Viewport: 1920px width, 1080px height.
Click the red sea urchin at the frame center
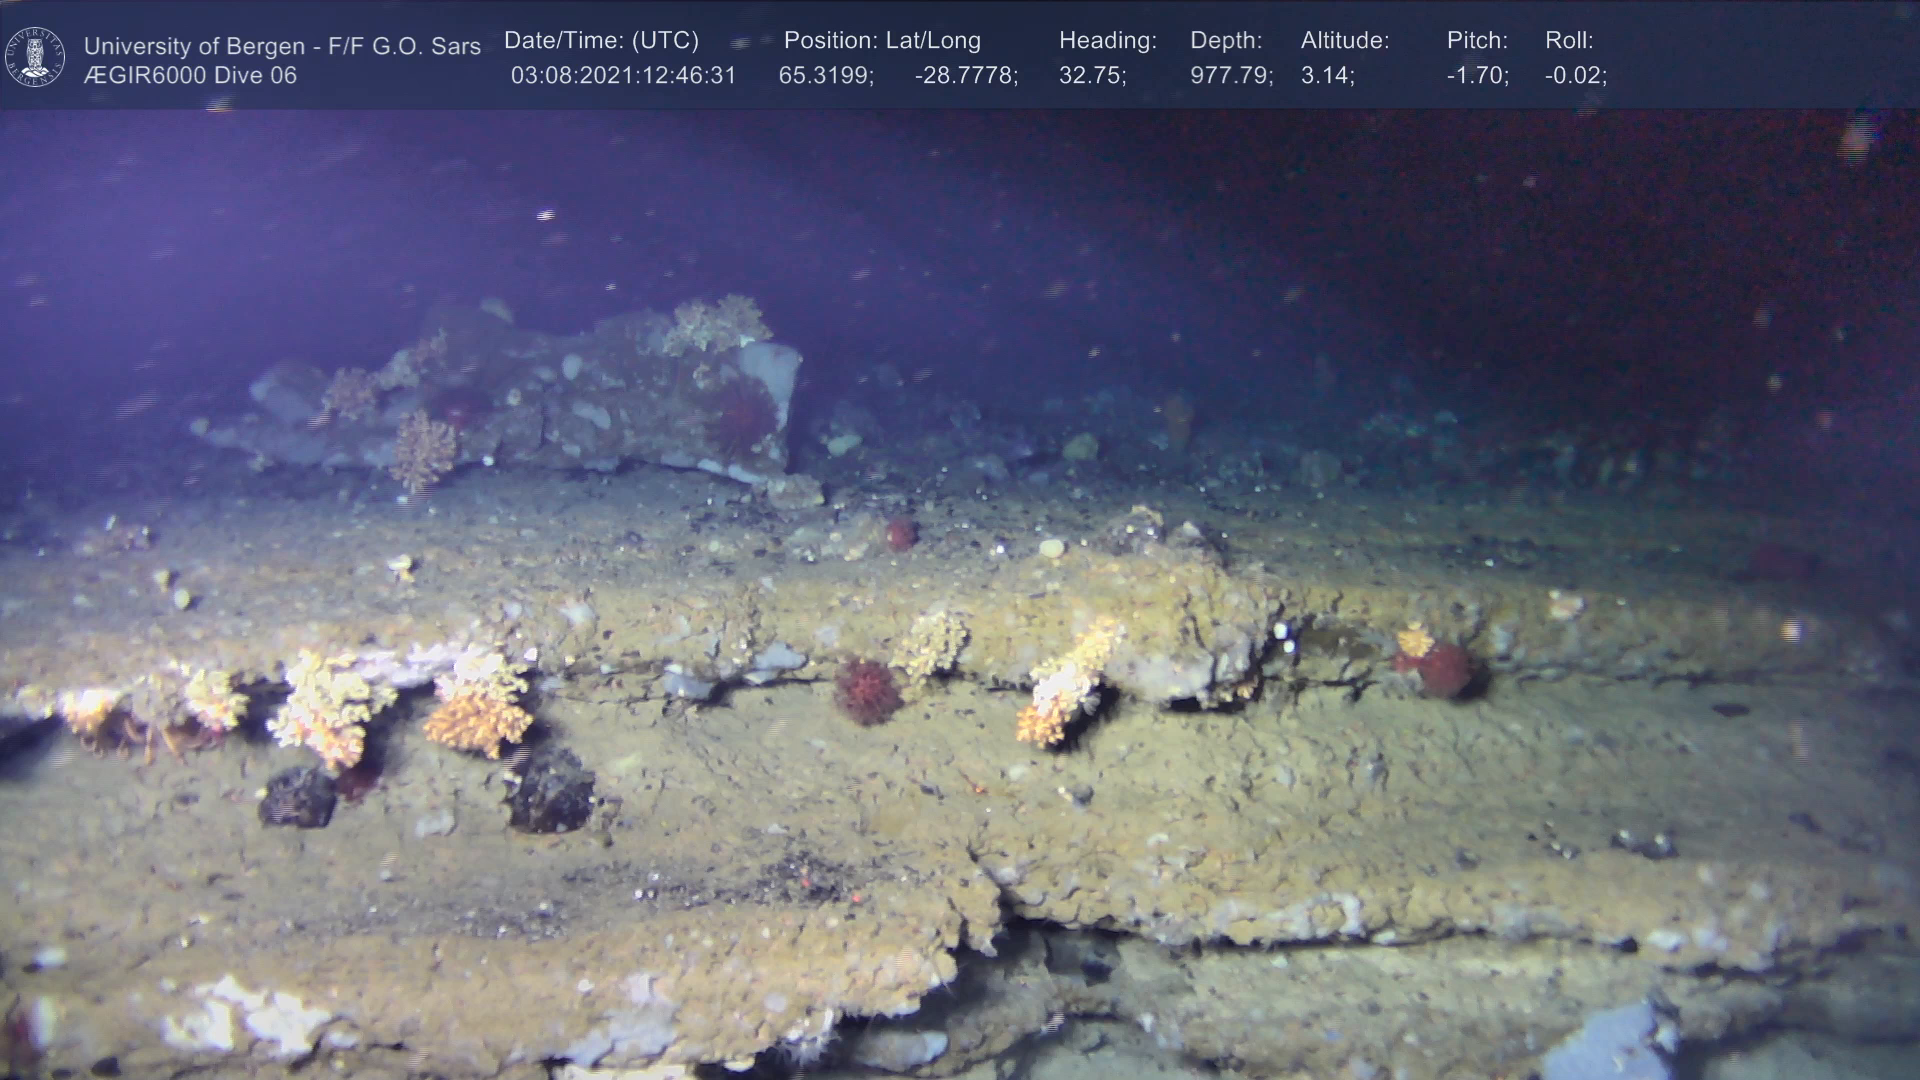(866, 690)
